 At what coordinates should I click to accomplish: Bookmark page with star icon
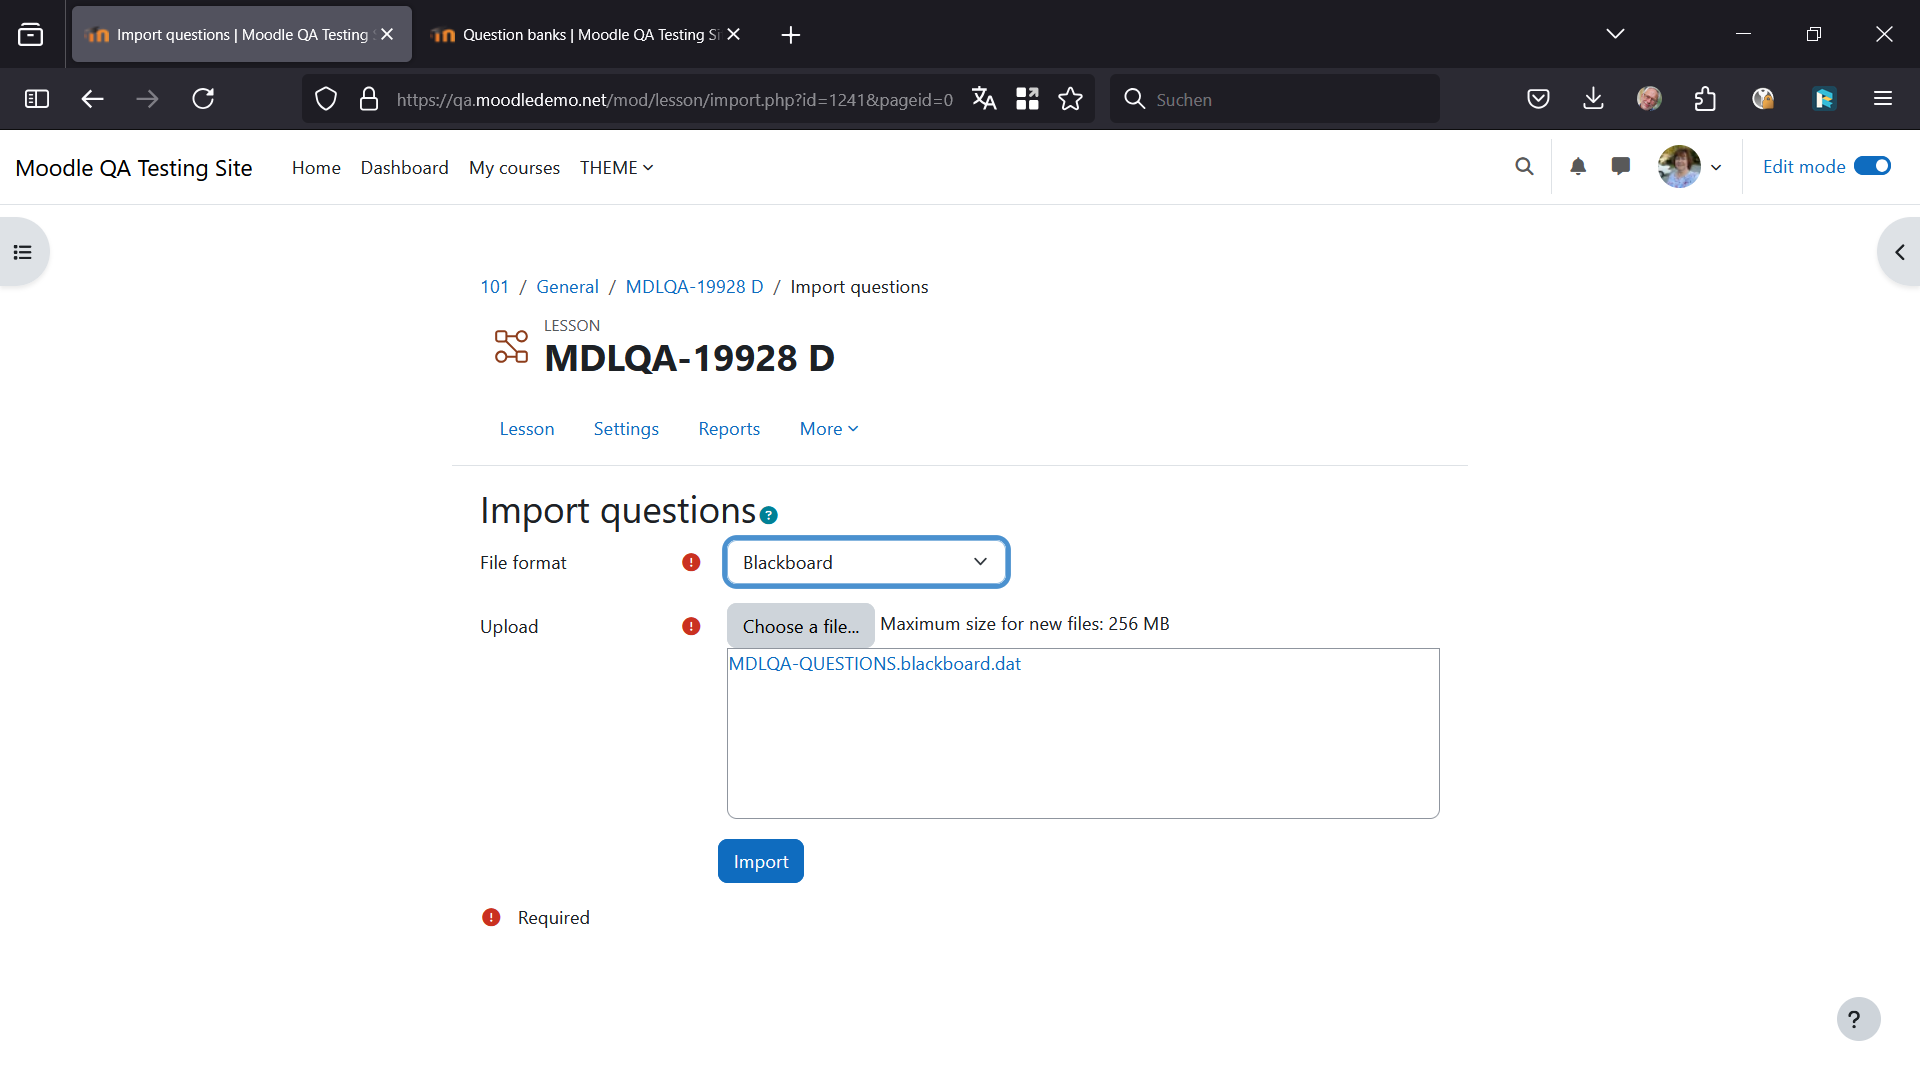coord(1071,99)
